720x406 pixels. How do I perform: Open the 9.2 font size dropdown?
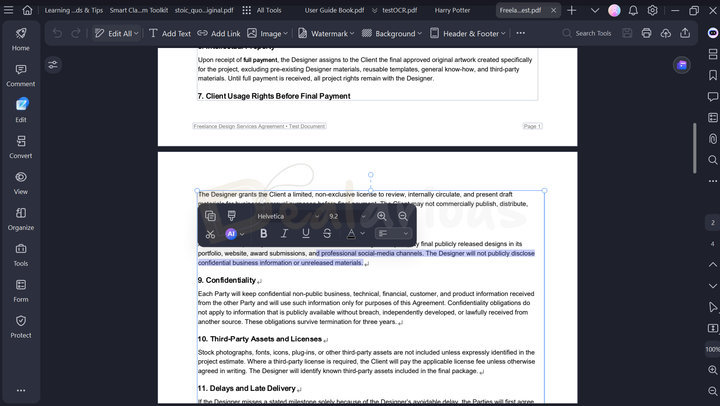(347, 216)
